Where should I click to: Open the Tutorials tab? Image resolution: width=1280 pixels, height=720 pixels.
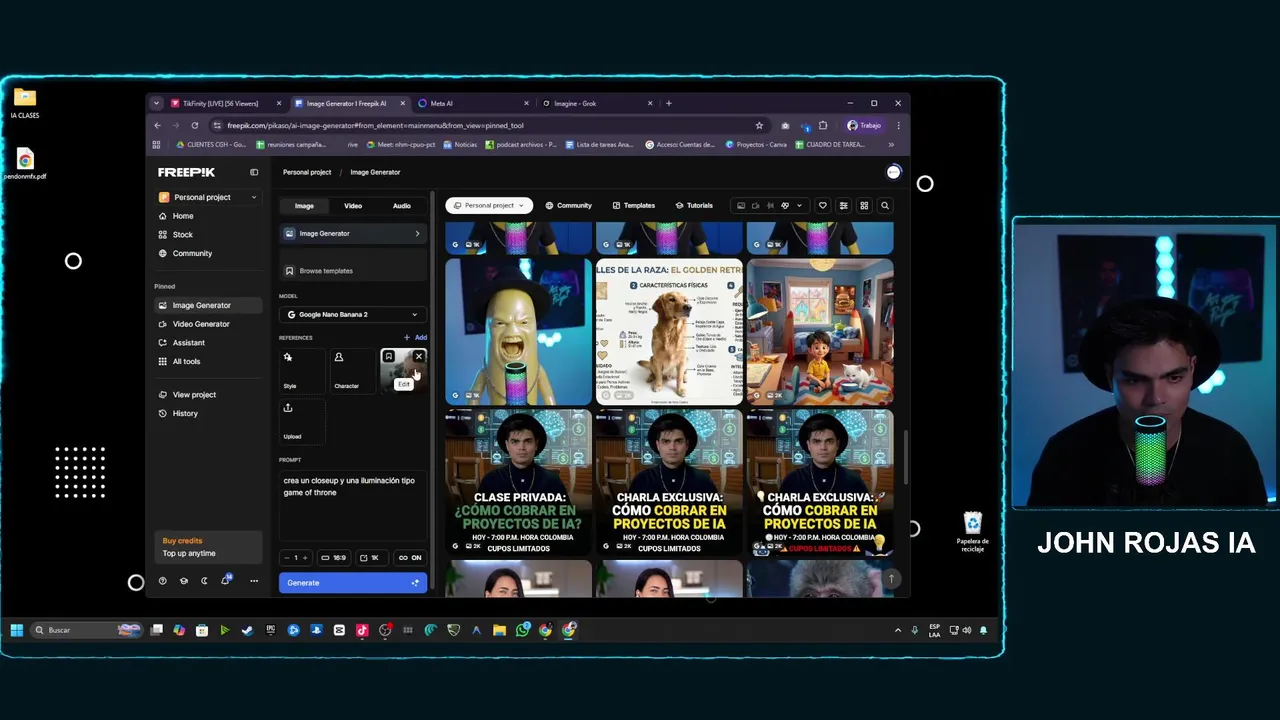pos(694,206)
